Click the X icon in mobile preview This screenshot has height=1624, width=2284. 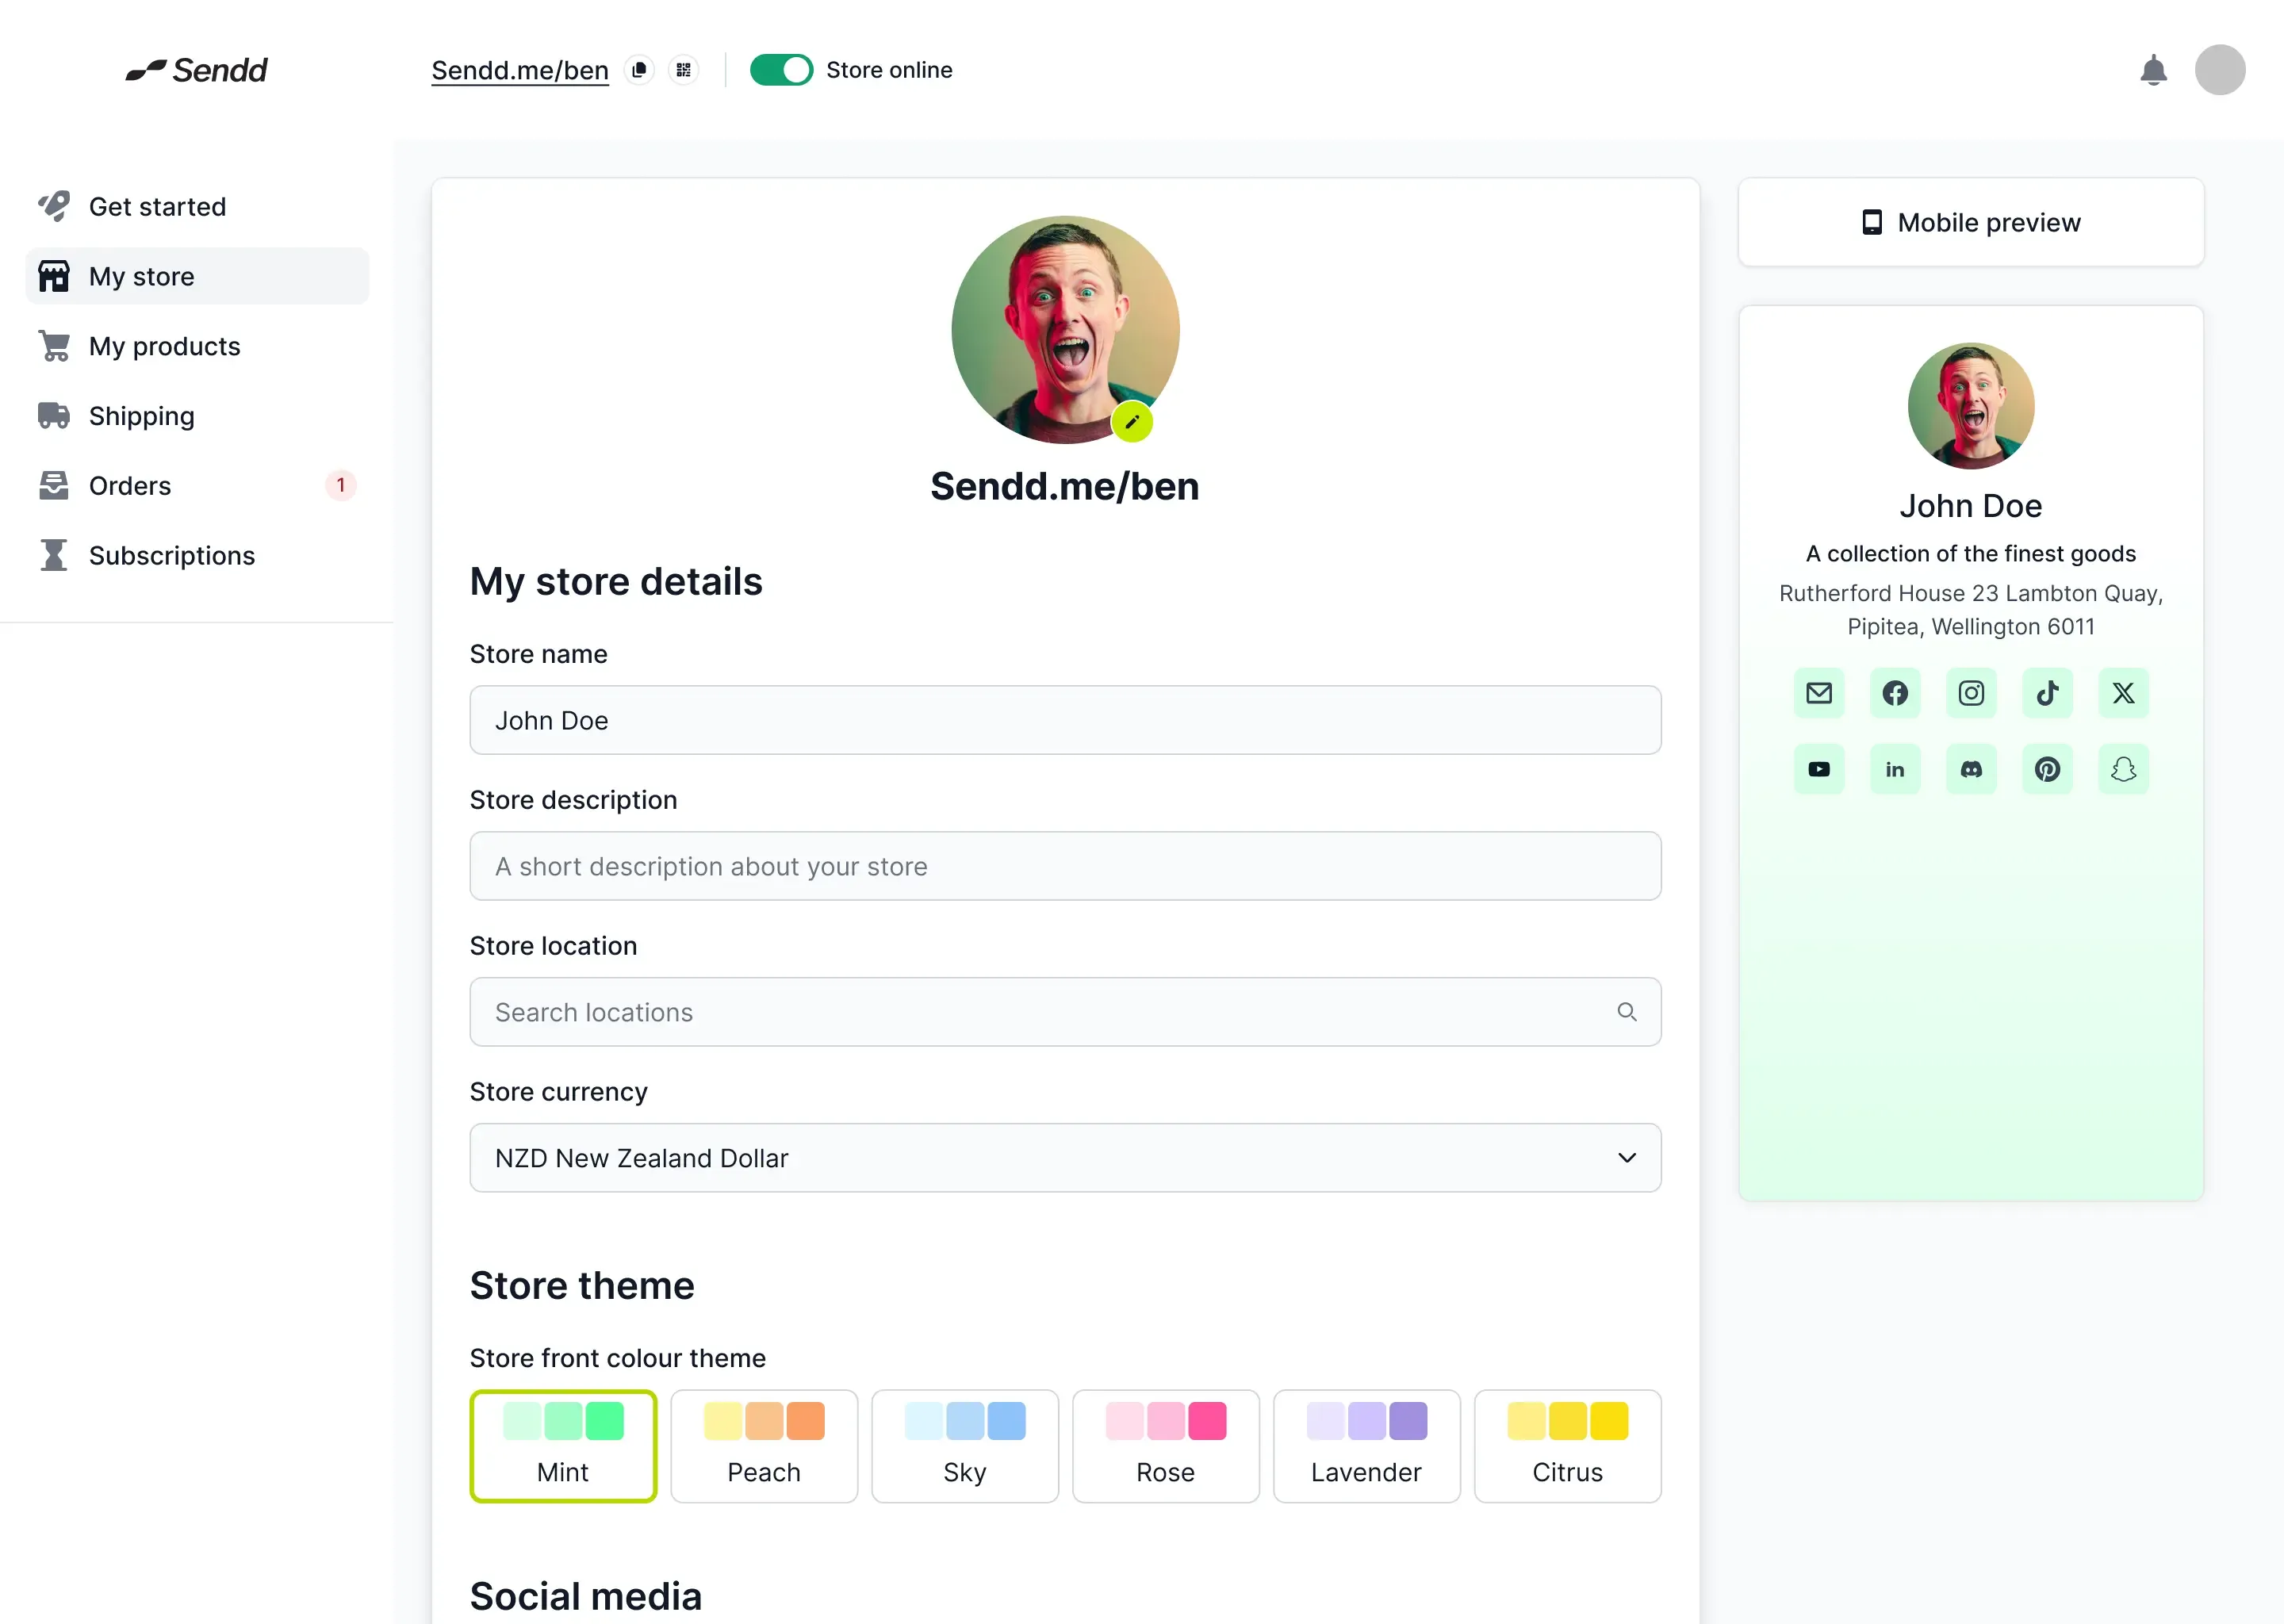[2123, 693]
